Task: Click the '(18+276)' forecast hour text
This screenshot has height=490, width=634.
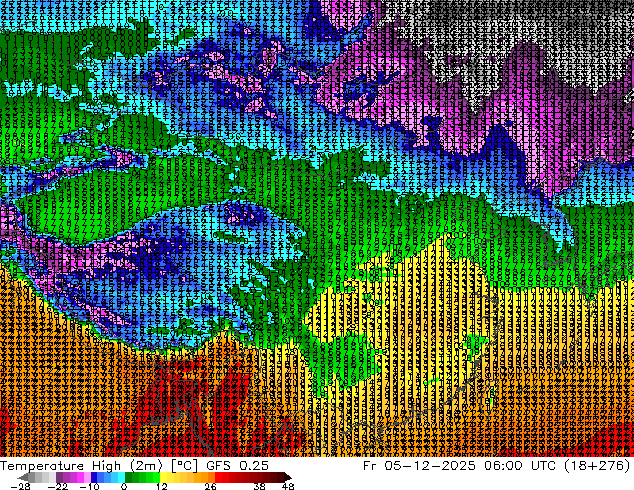Action: [x=599, y=466]
